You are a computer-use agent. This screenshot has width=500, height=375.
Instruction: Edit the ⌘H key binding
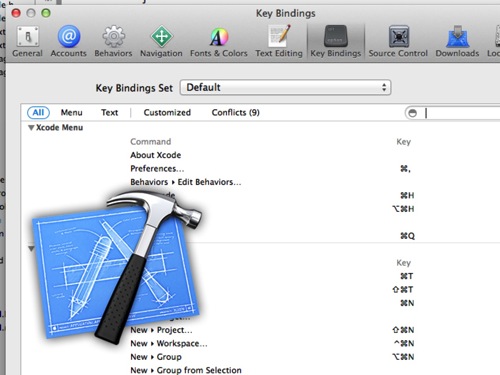[407, 195]
